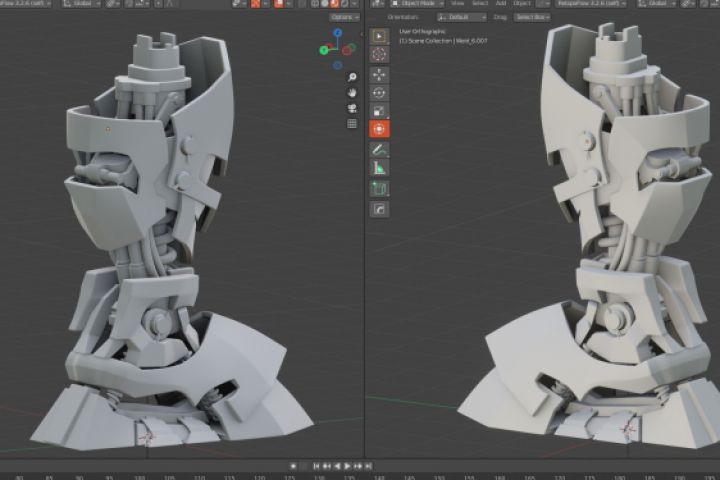Open snapping options dropdown in left header
This screenshot has width=720, height=480.
[141, 4]
